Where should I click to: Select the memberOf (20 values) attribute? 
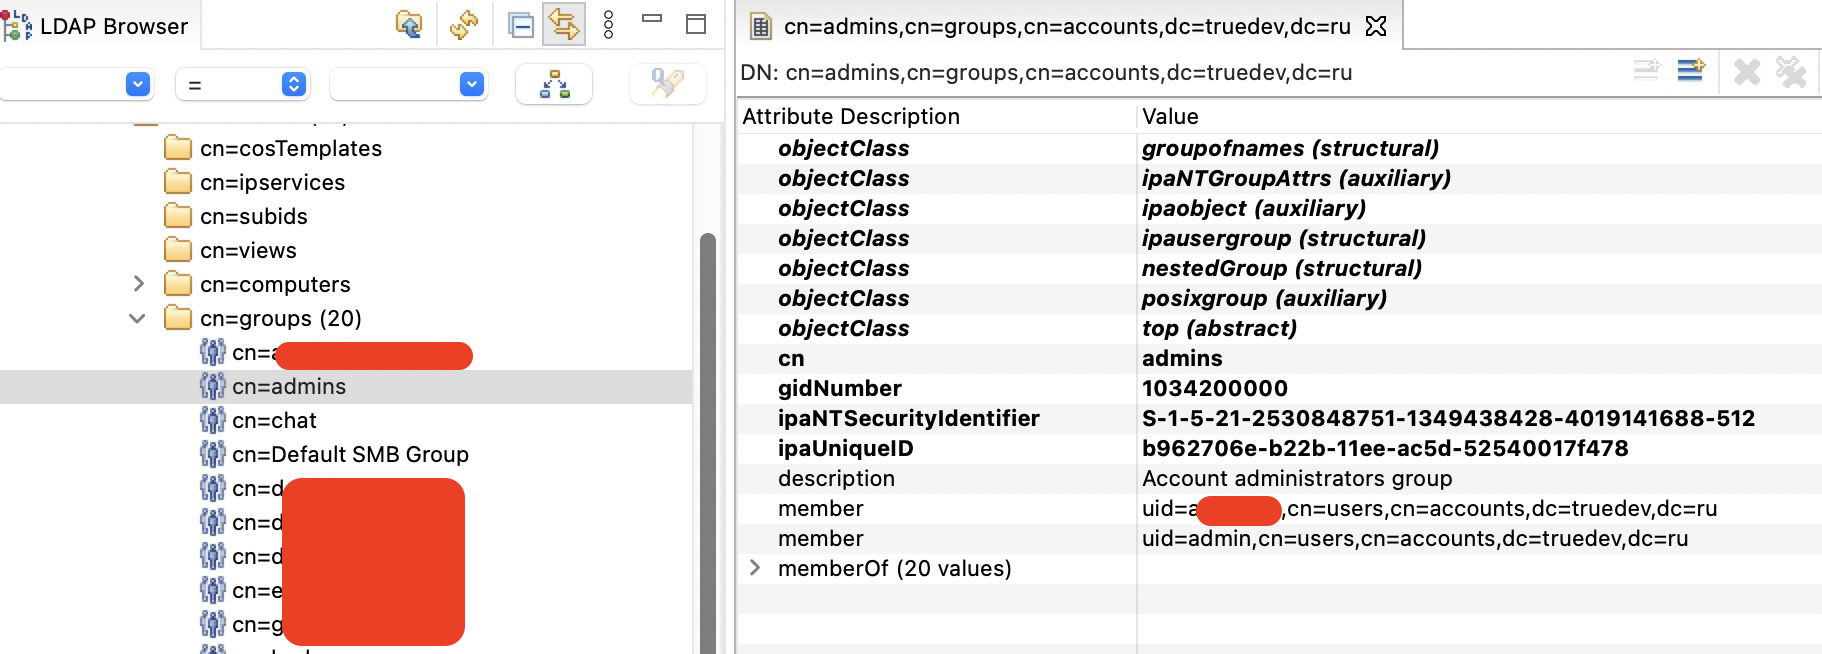point(895,568)
